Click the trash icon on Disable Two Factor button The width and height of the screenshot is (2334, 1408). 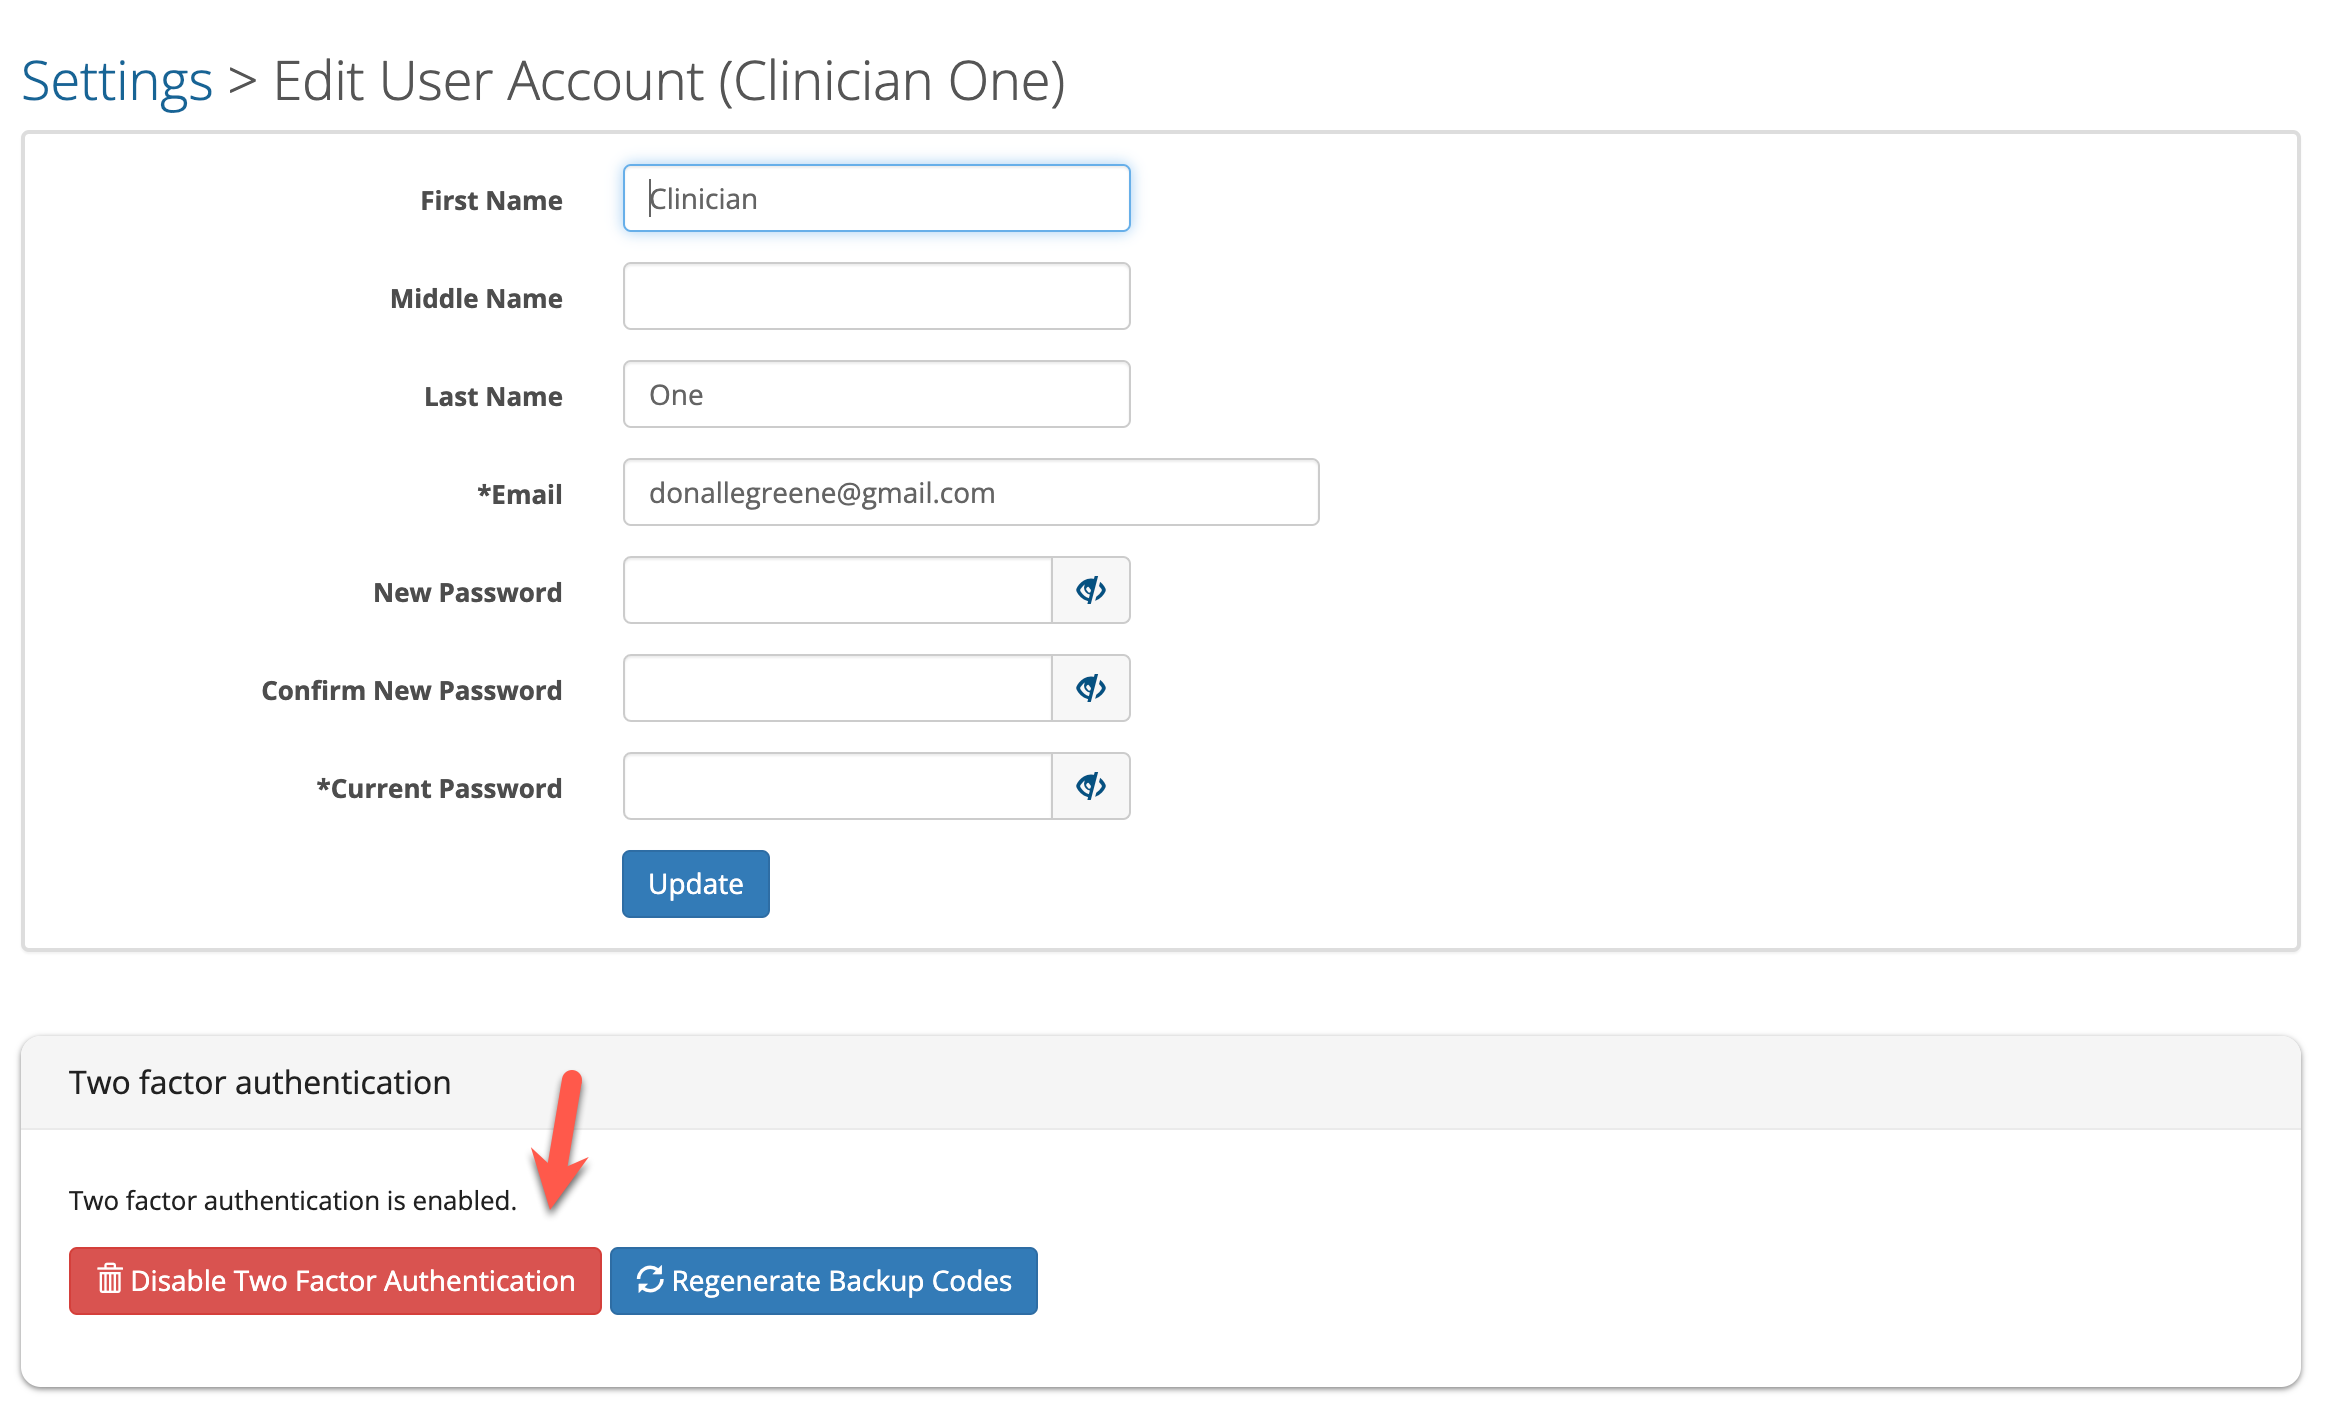pyautogui.click(x=109, y=1280)
